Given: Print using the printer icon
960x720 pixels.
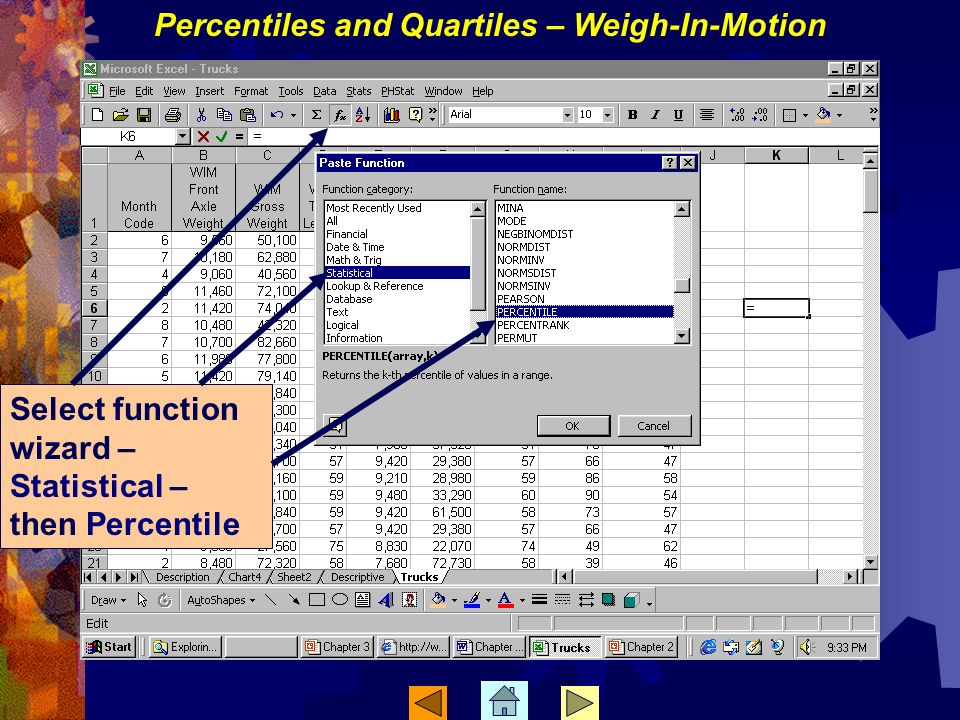Looking at the screenshot, I should (173, 114).
